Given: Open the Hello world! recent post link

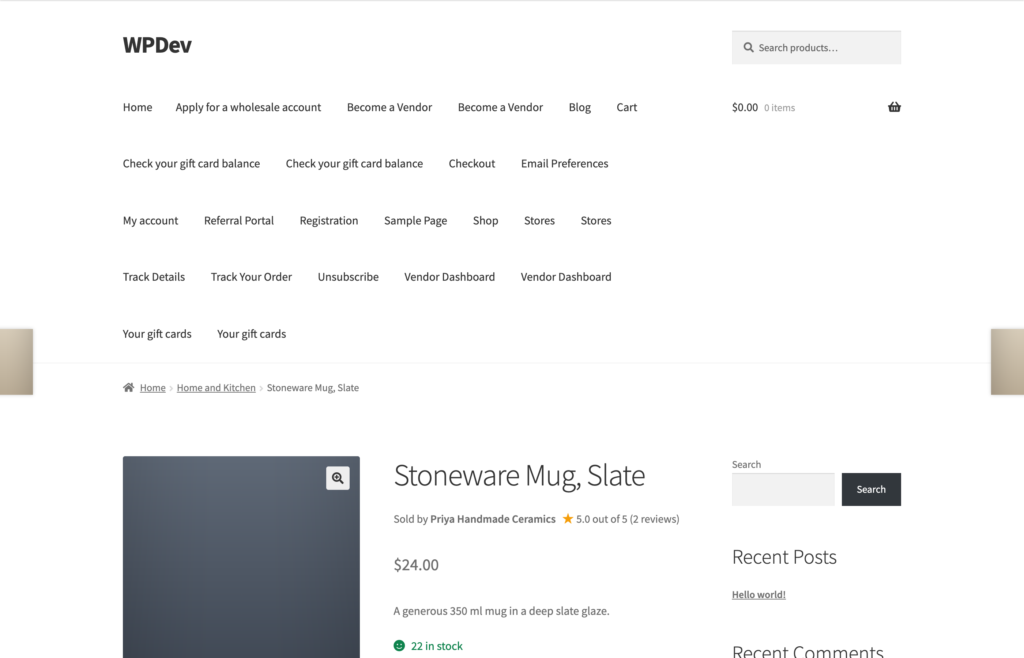Looking at the screenshot, I should (759, 595).
